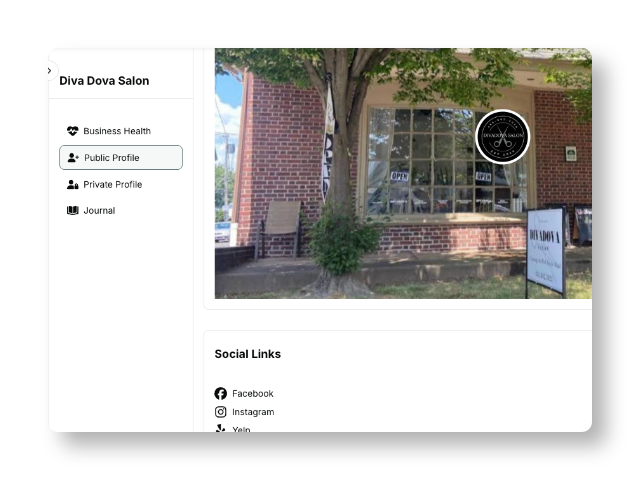Open the Instagram social link
This screenshot has height=480, width=640.
tap(244, 412)
